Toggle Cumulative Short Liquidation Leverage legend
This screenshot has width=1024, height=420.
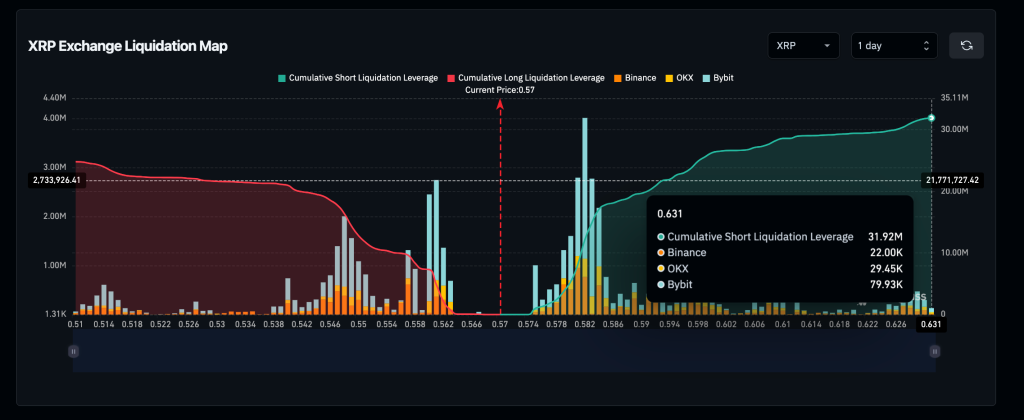tap(358, 77)
